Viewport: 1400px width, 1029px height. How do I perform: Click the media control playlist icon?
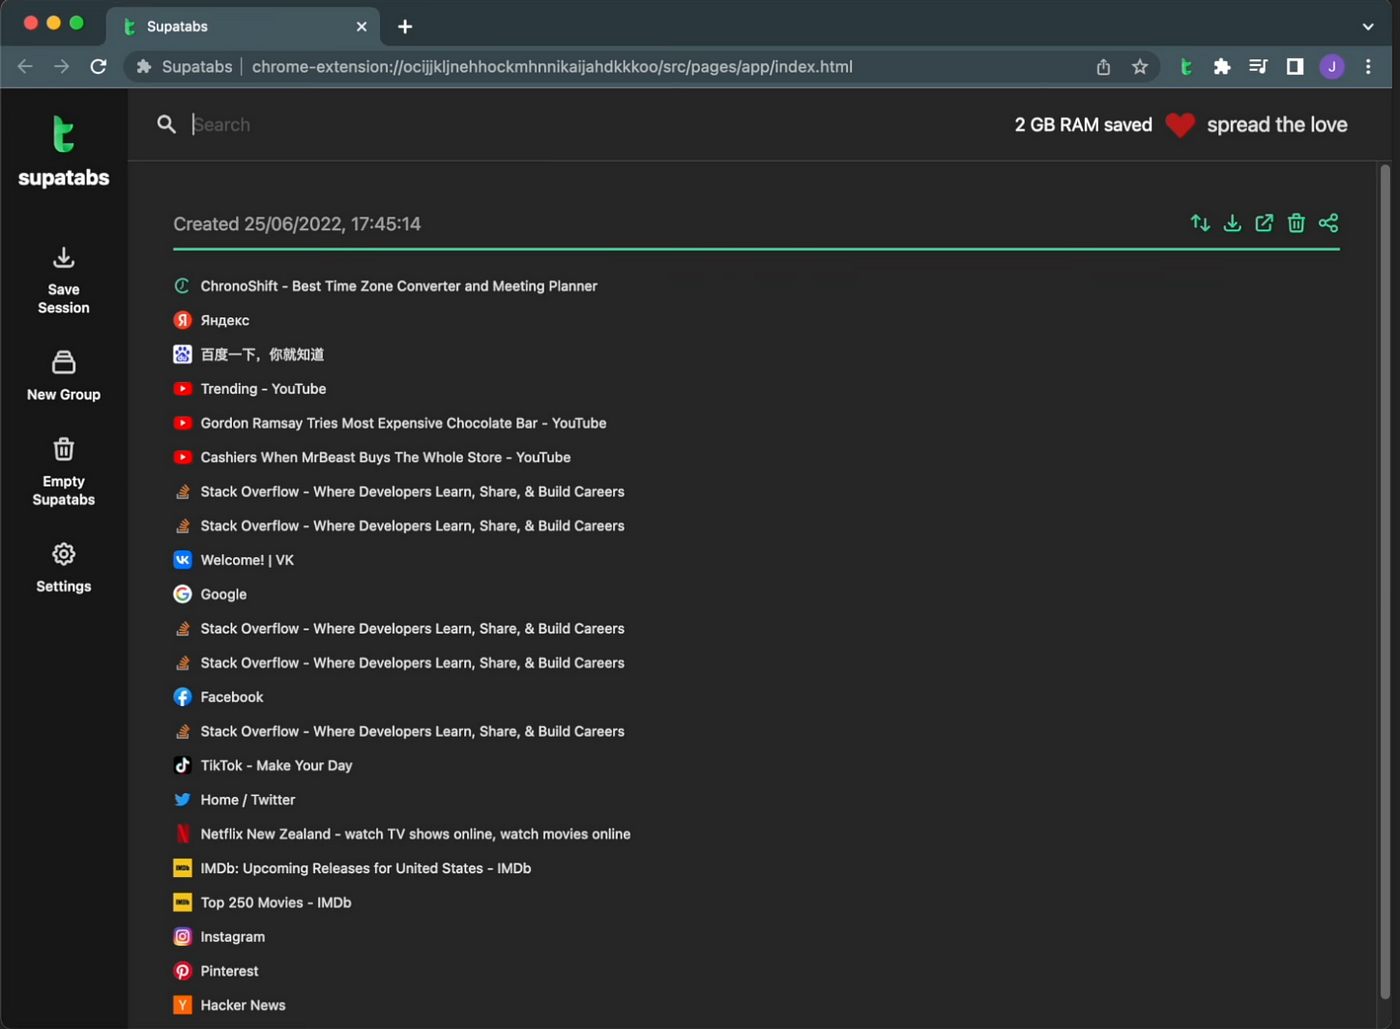point(1258,67)
